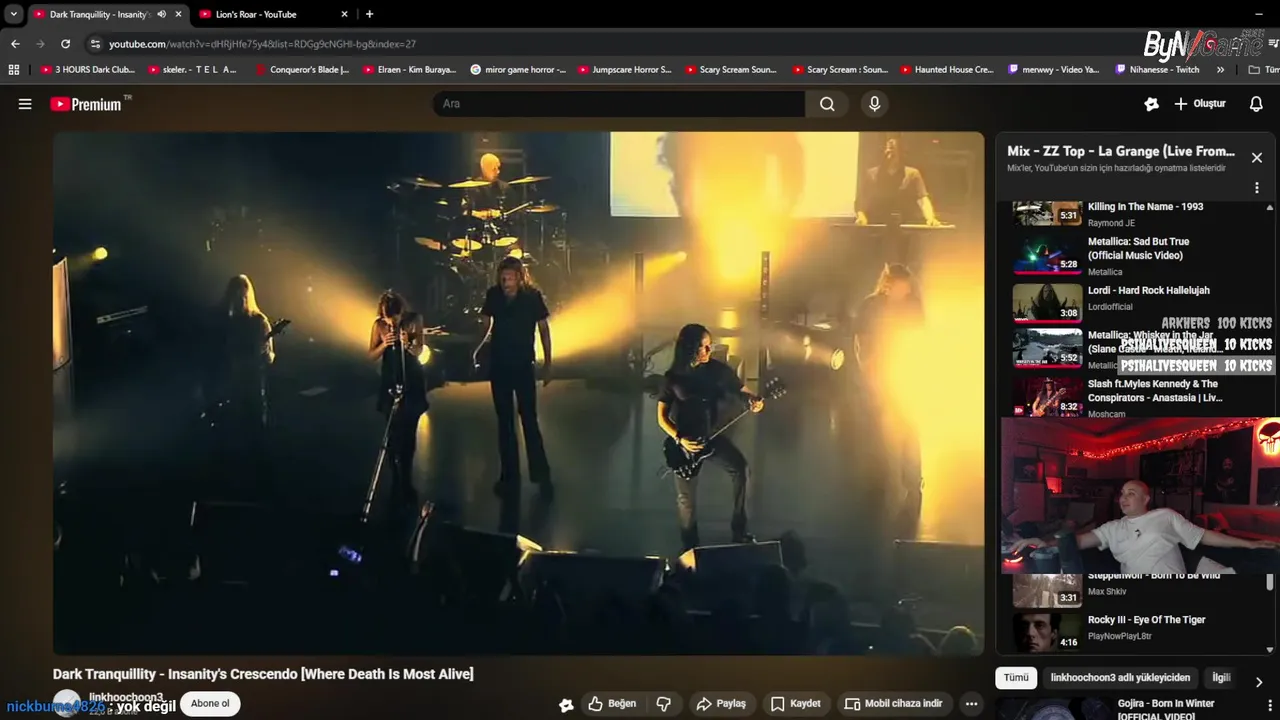Viewport: 1280px width, 720px height.
Task: Open more actions three-dot button under video
Action: pos(971,704)
